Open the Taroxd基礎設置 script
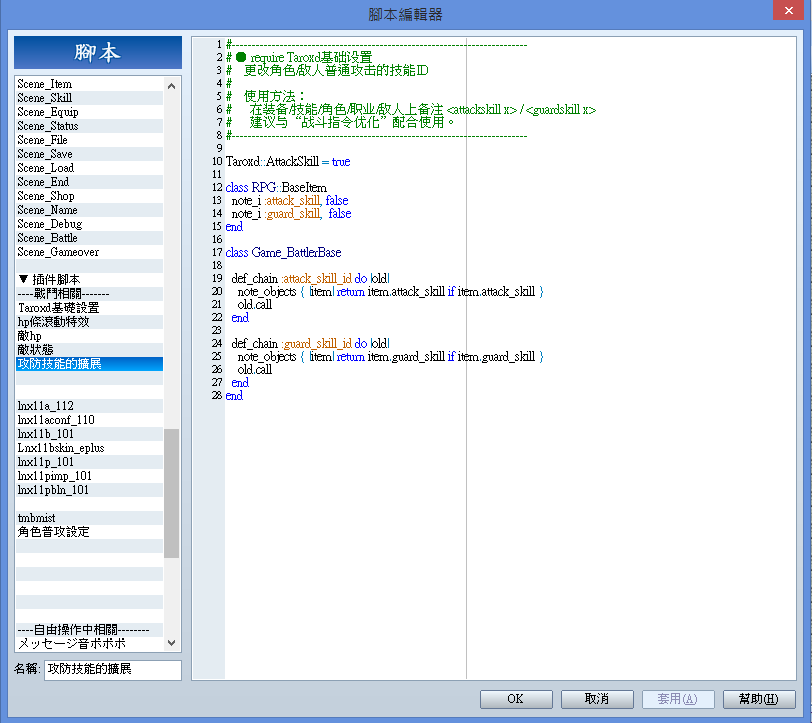This screenshot has height=723, width=812. click(90, 308)
